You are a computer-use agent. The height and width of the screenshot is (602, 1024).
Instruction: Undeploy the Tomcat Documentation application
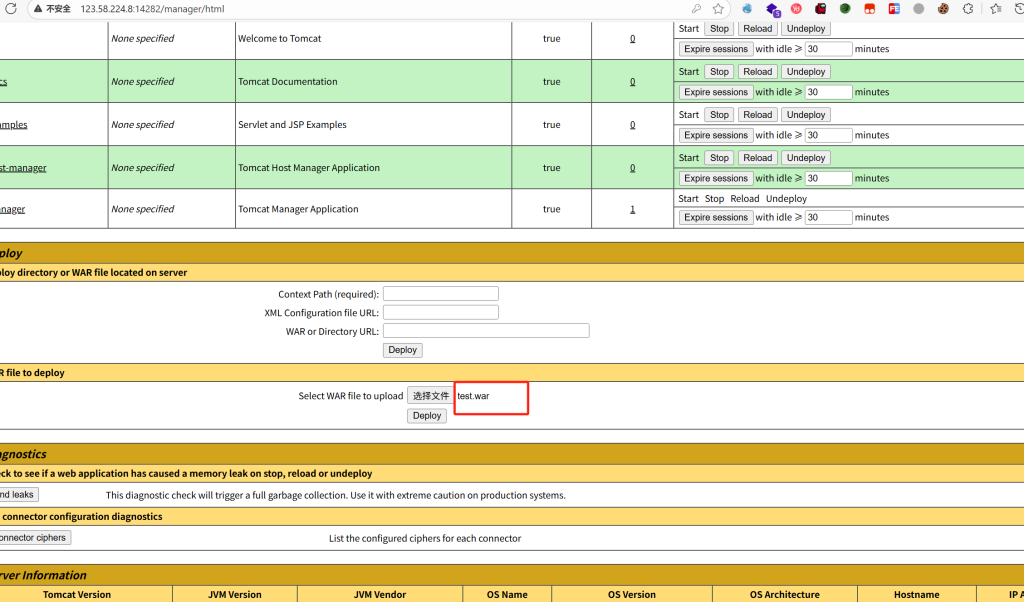[x=806, y=72]
